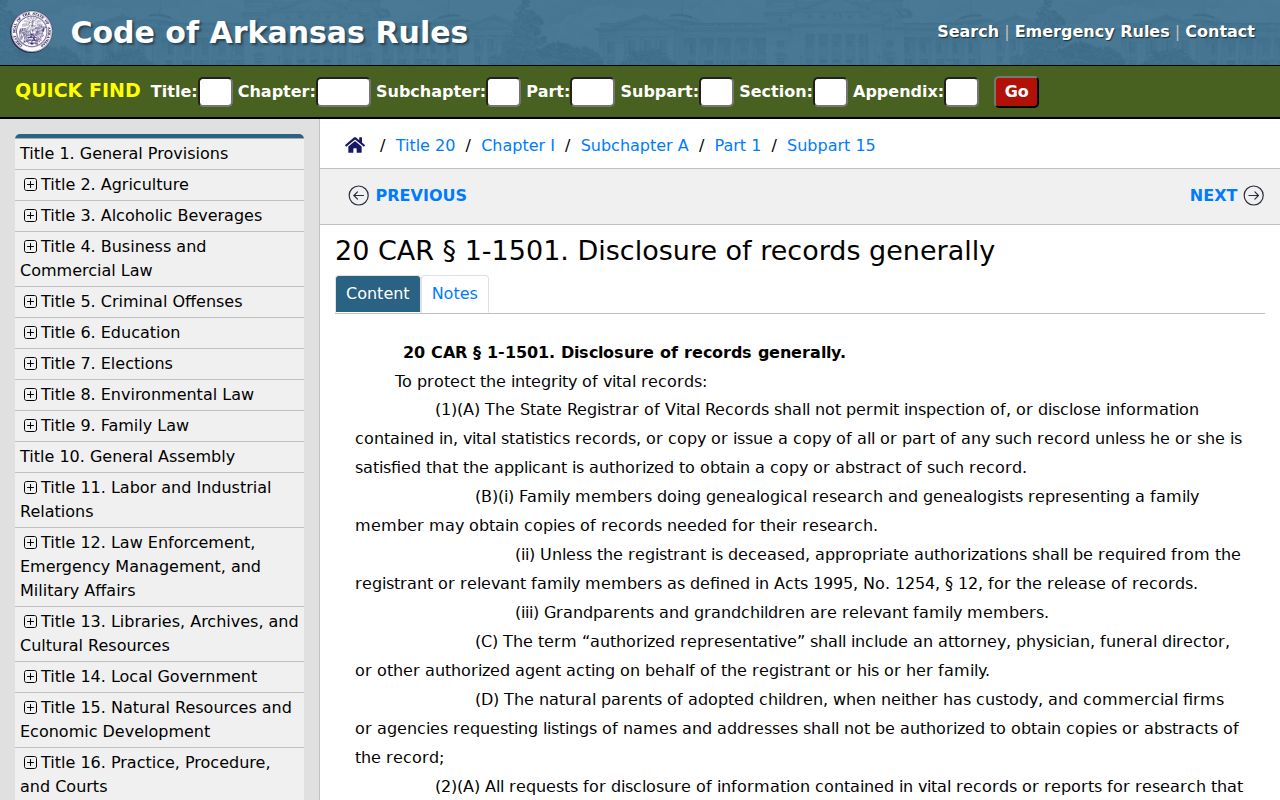1280x800 pixels.
Task: Expand Title 15. Natural Resources plus box
Action: pyautogui.click(x=30, y=707)
